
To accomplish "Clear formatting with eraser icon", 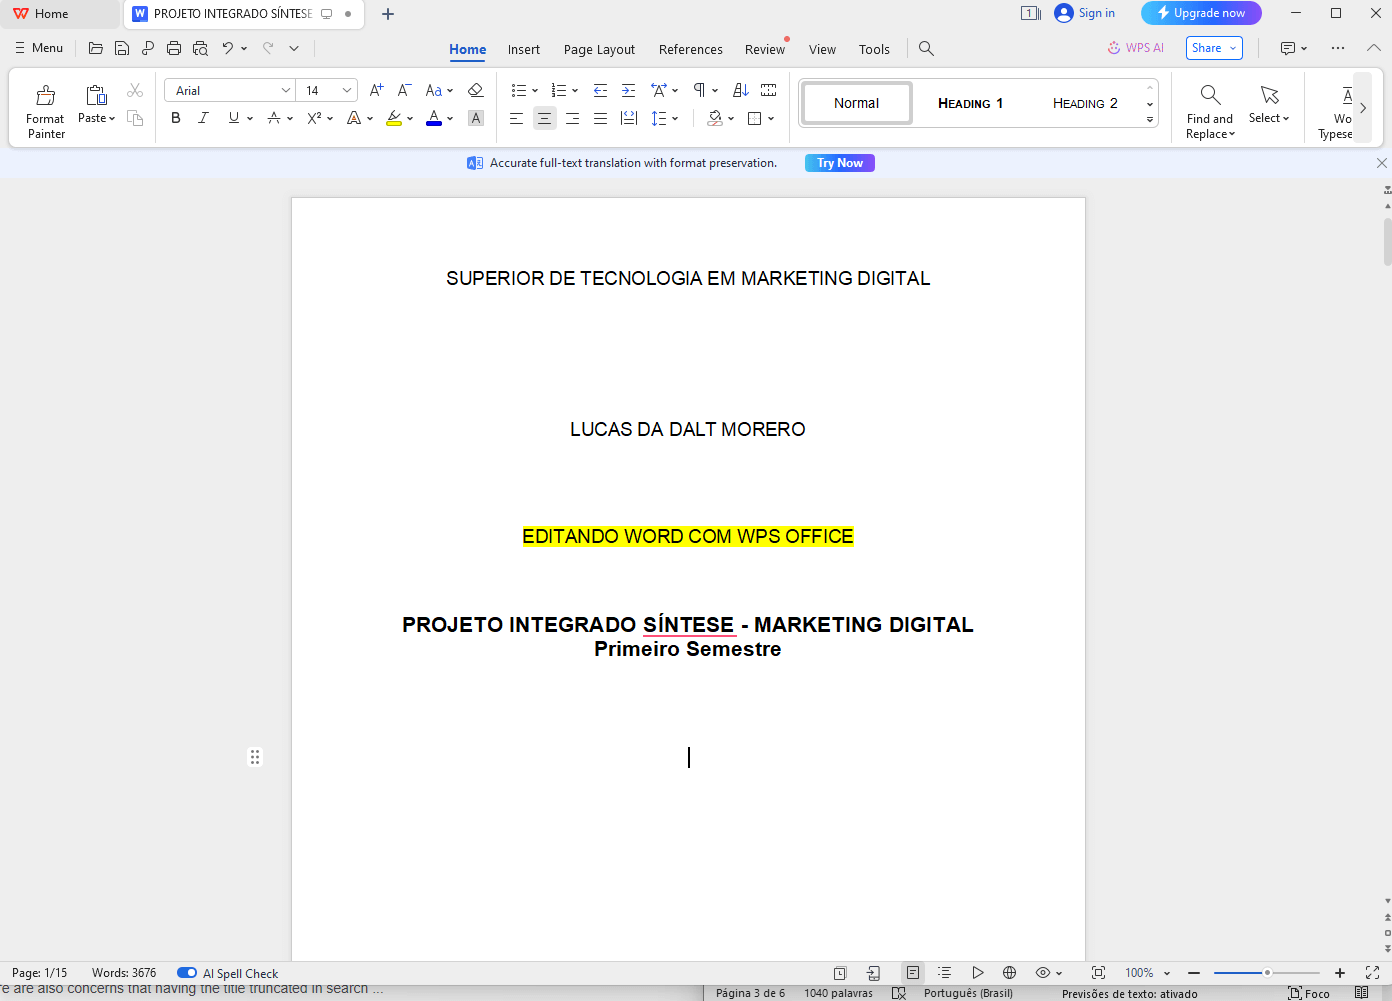I will coord(476,90).
